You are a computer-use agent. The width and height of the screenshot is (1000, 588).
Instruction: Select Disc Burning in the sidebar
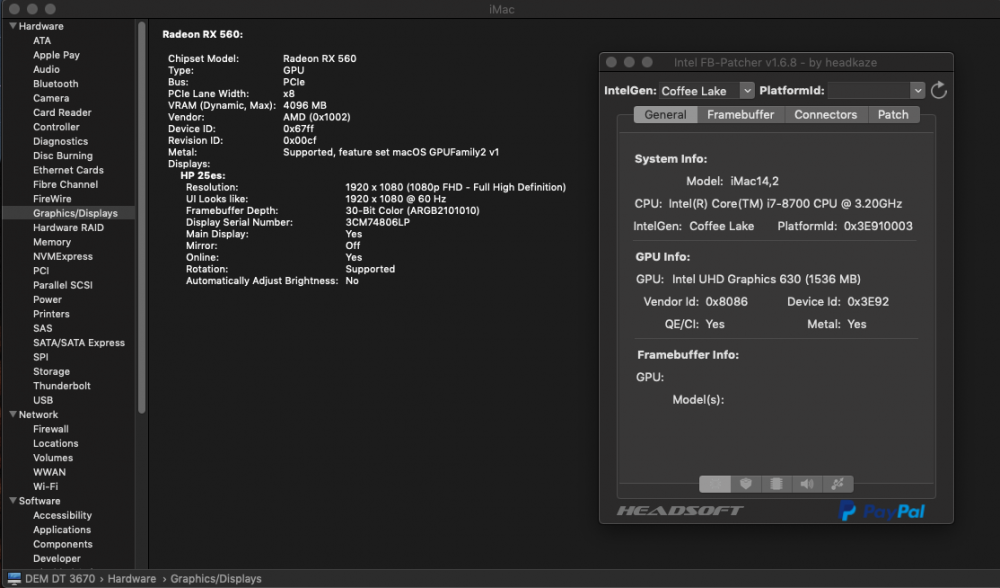pos(62,156)
